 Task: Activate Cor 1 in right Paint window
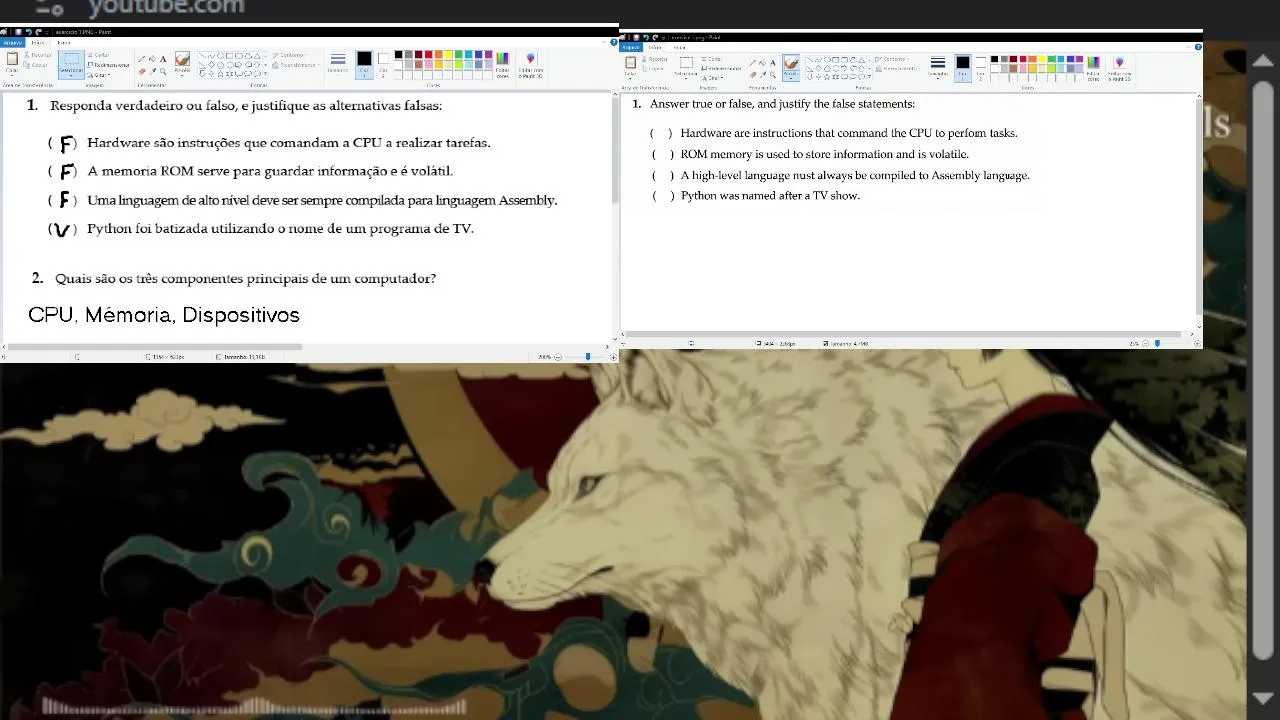[962, 67]
